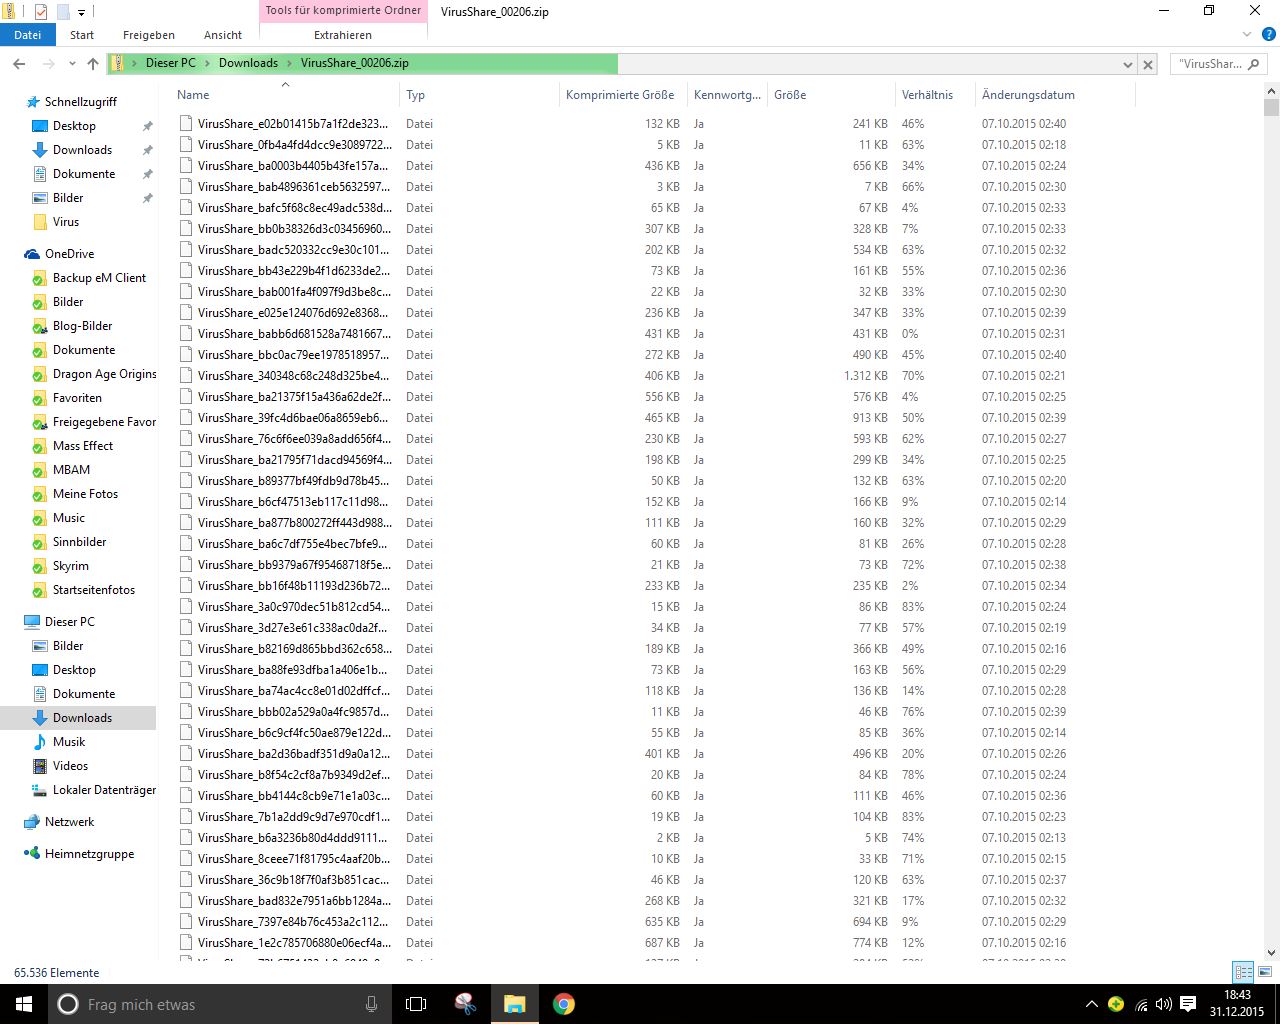Click the File Explorer taskbar icon
Viewport: 1280px width, 1024px height.
(514, 1004)
